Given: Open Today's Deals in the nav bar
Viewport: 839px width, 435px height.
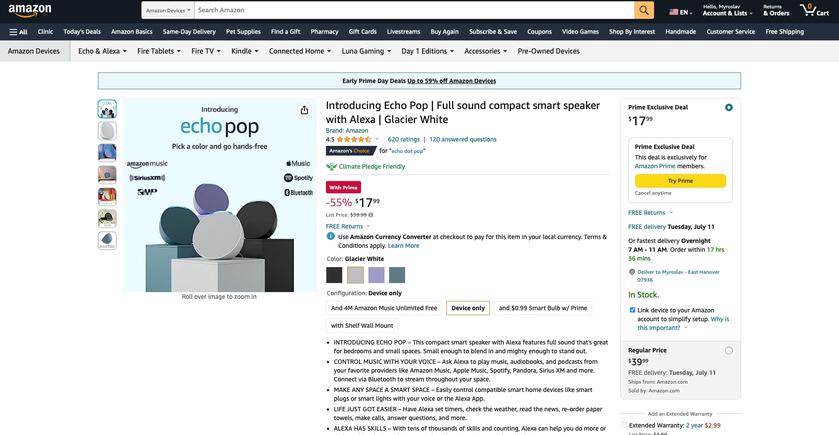Looking at the screenshot, I should point(82,31).
